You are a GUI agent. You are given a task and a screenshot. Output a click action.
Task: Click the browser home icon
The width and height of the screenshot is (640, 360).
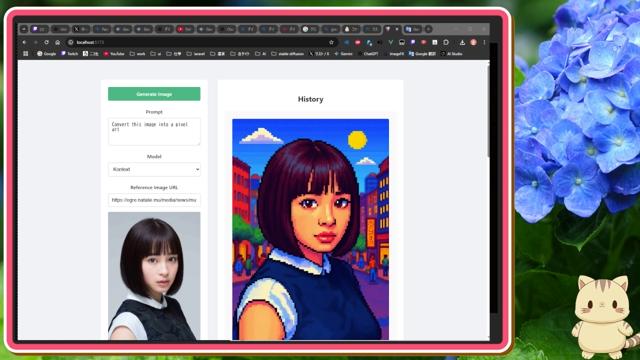coord(58,42)
